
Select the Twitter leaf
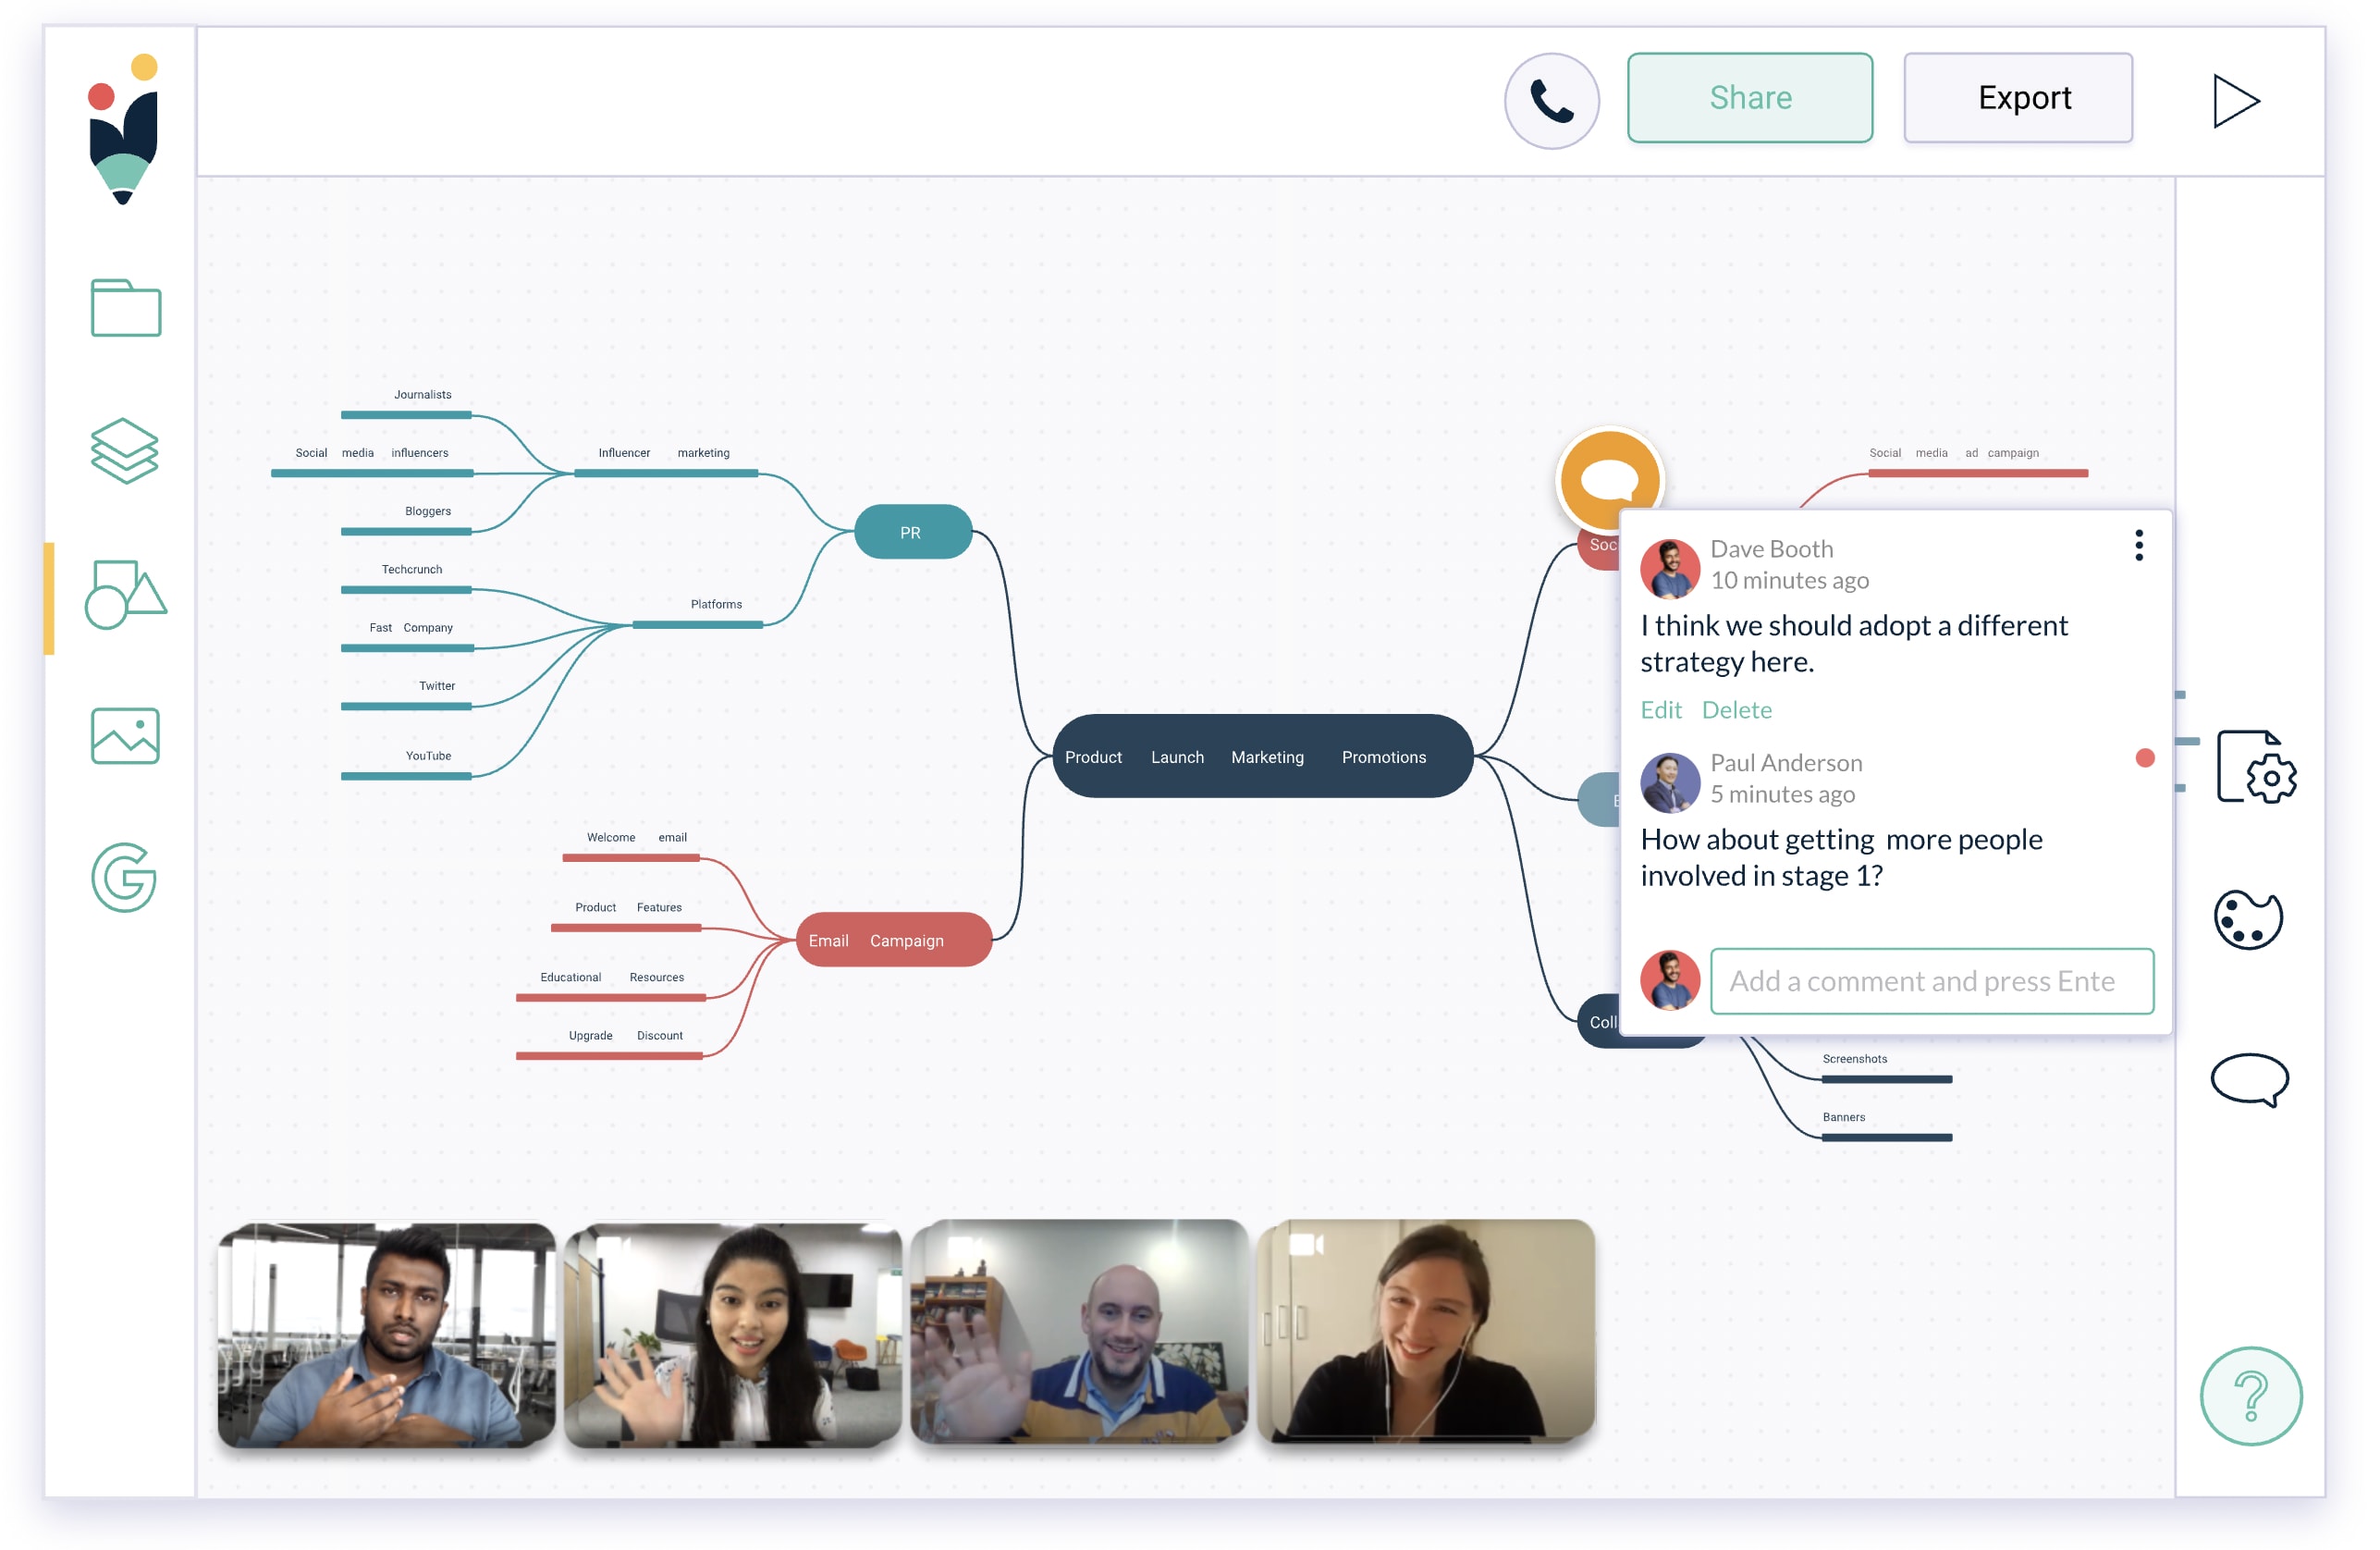click(407, 695)
